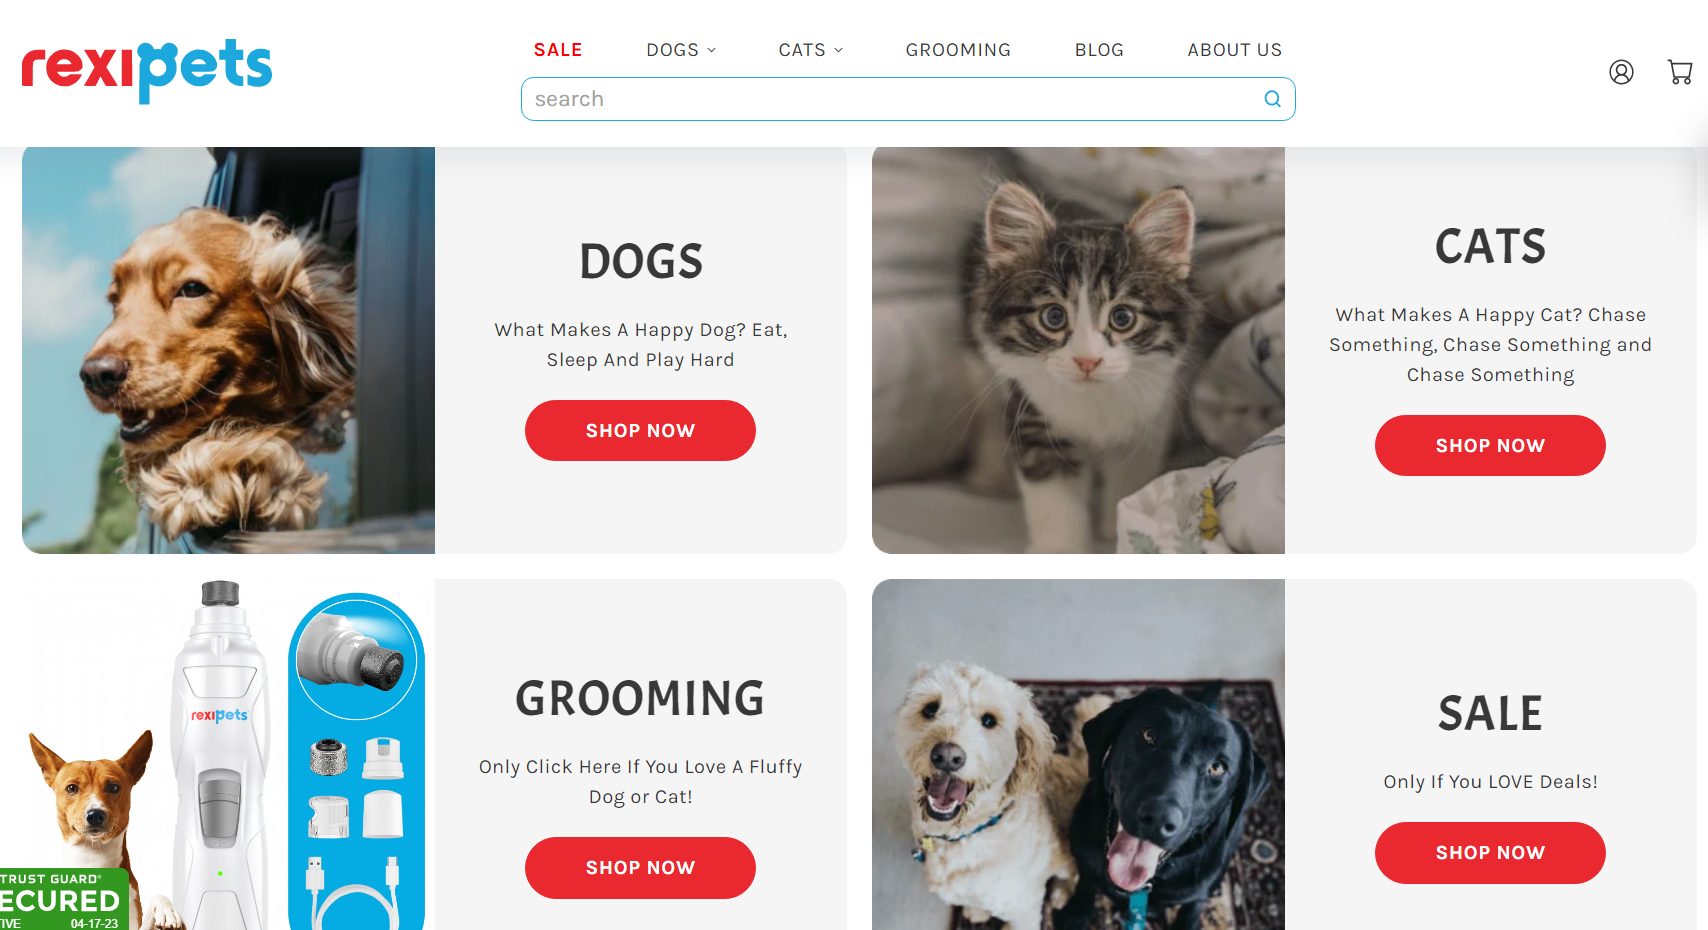Shop now in the Dogs section
This screenshot has width=1708, height=930.
pyautogui.click(x=640, y=431)
